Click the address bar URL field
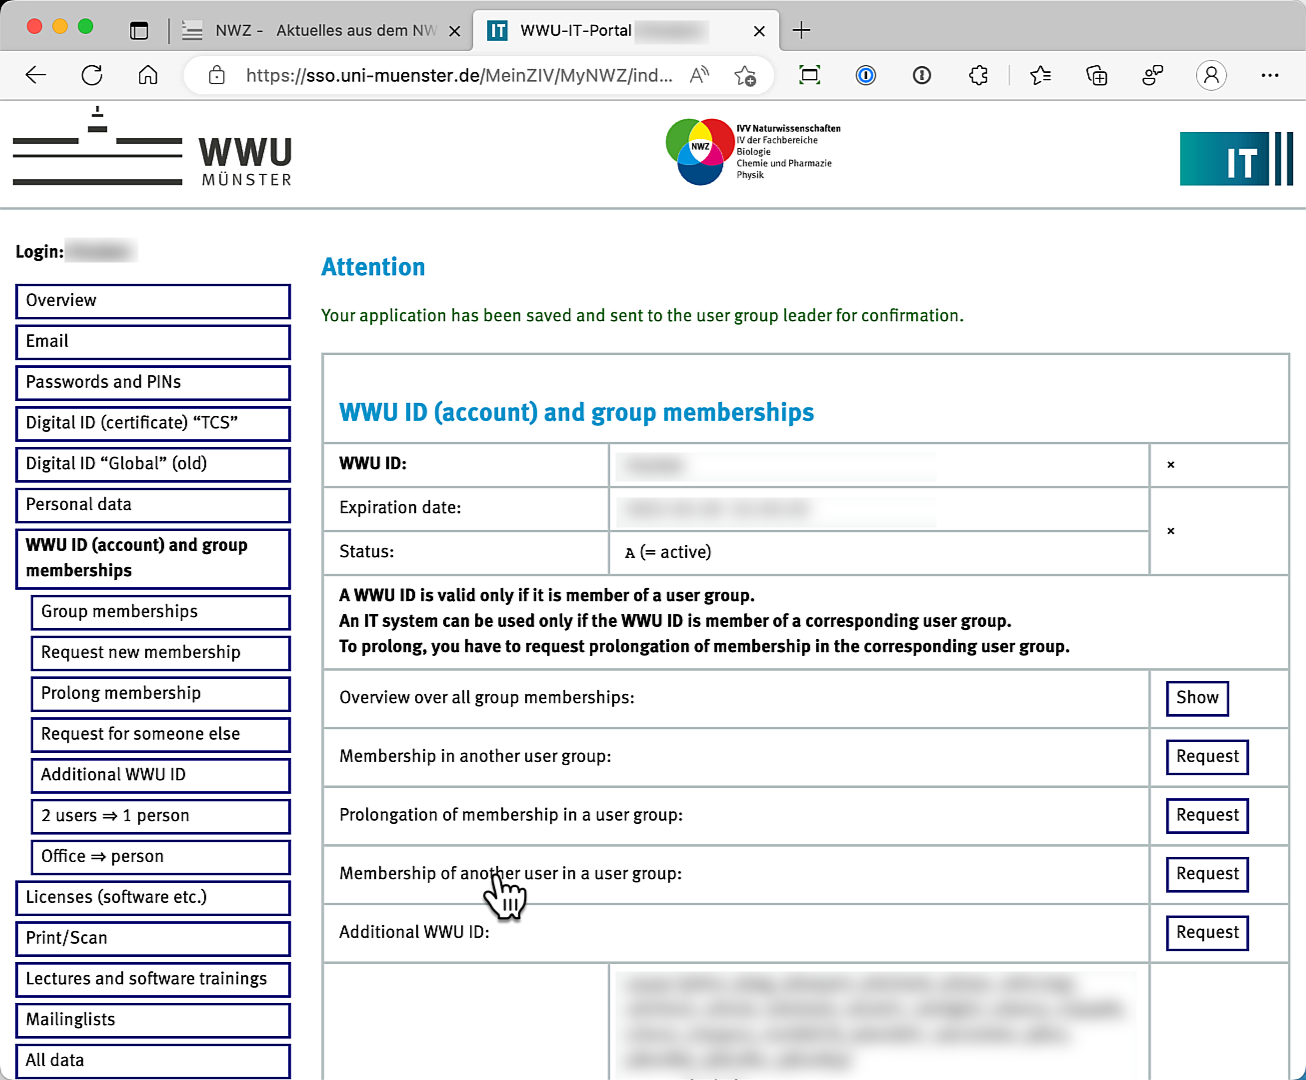The height and width of the screenshot is (1080, 1306). (x=458, y=75)
